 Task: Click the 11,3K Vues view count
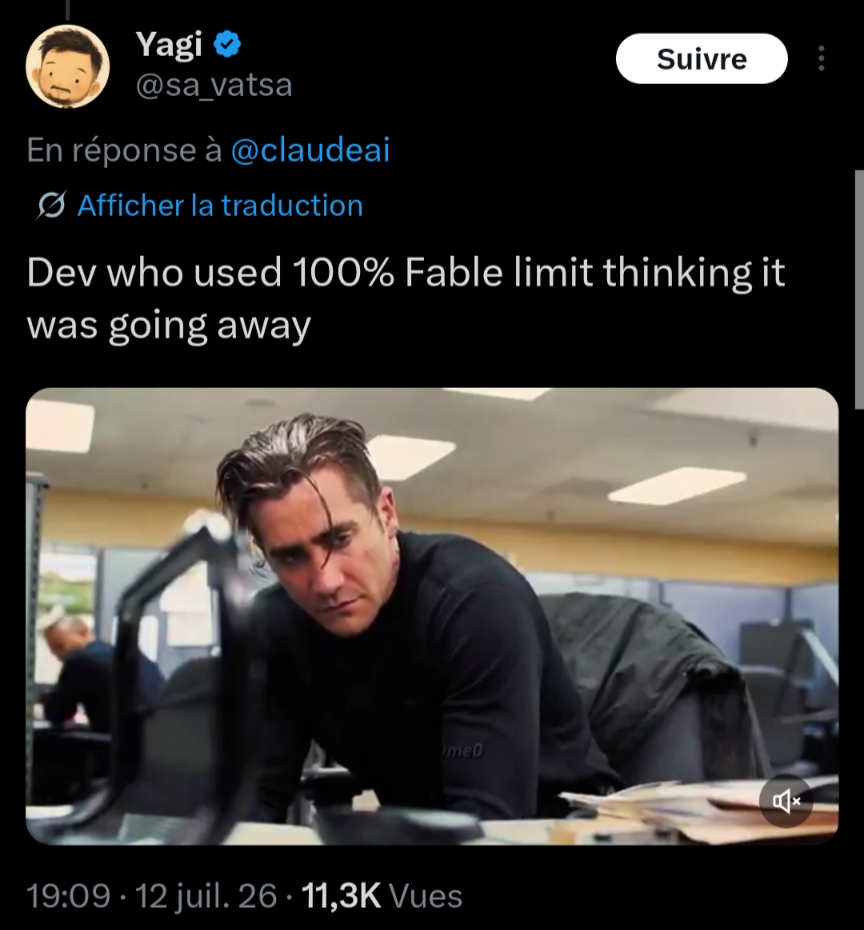[382, 896]
